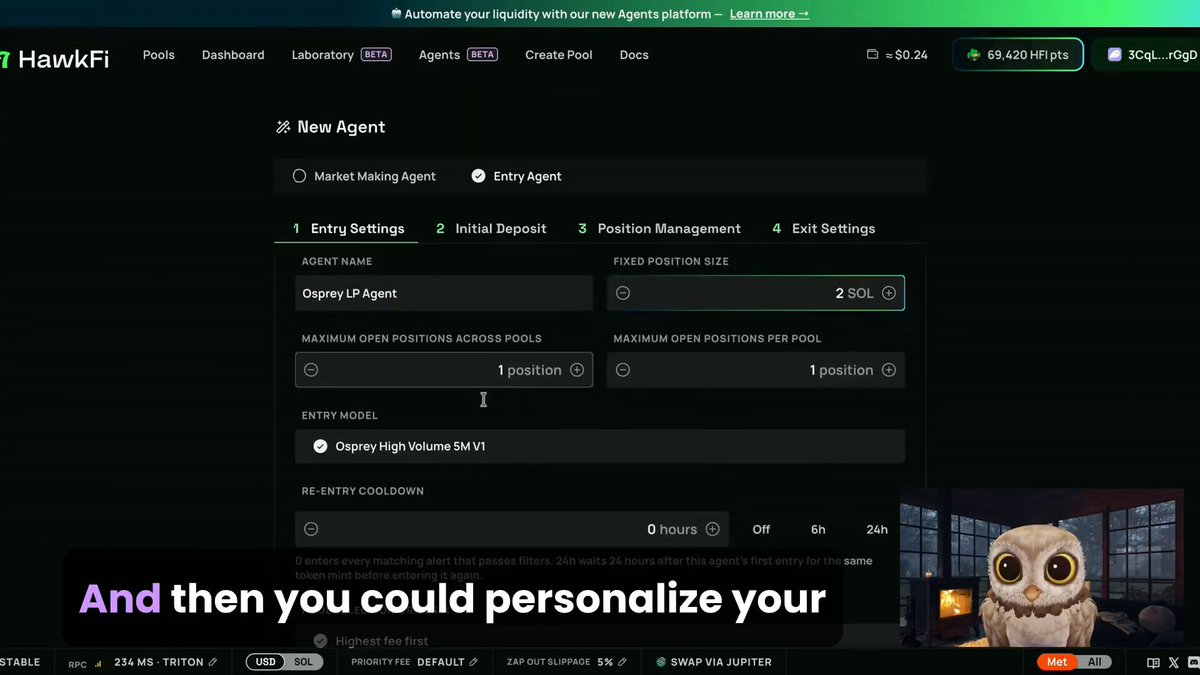The height and width of the screenshot is (675, 1200).
Task: Edit the priority fee pencil icon
Action: click(473, 662)
